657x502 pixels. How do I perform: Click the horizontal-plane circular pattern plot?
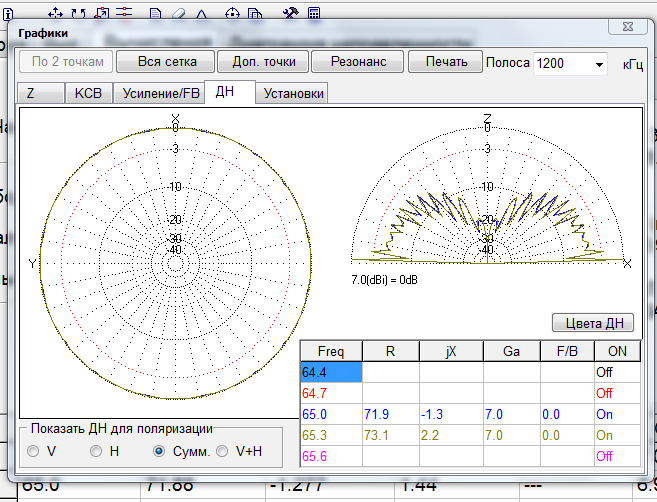click(175, 263)
